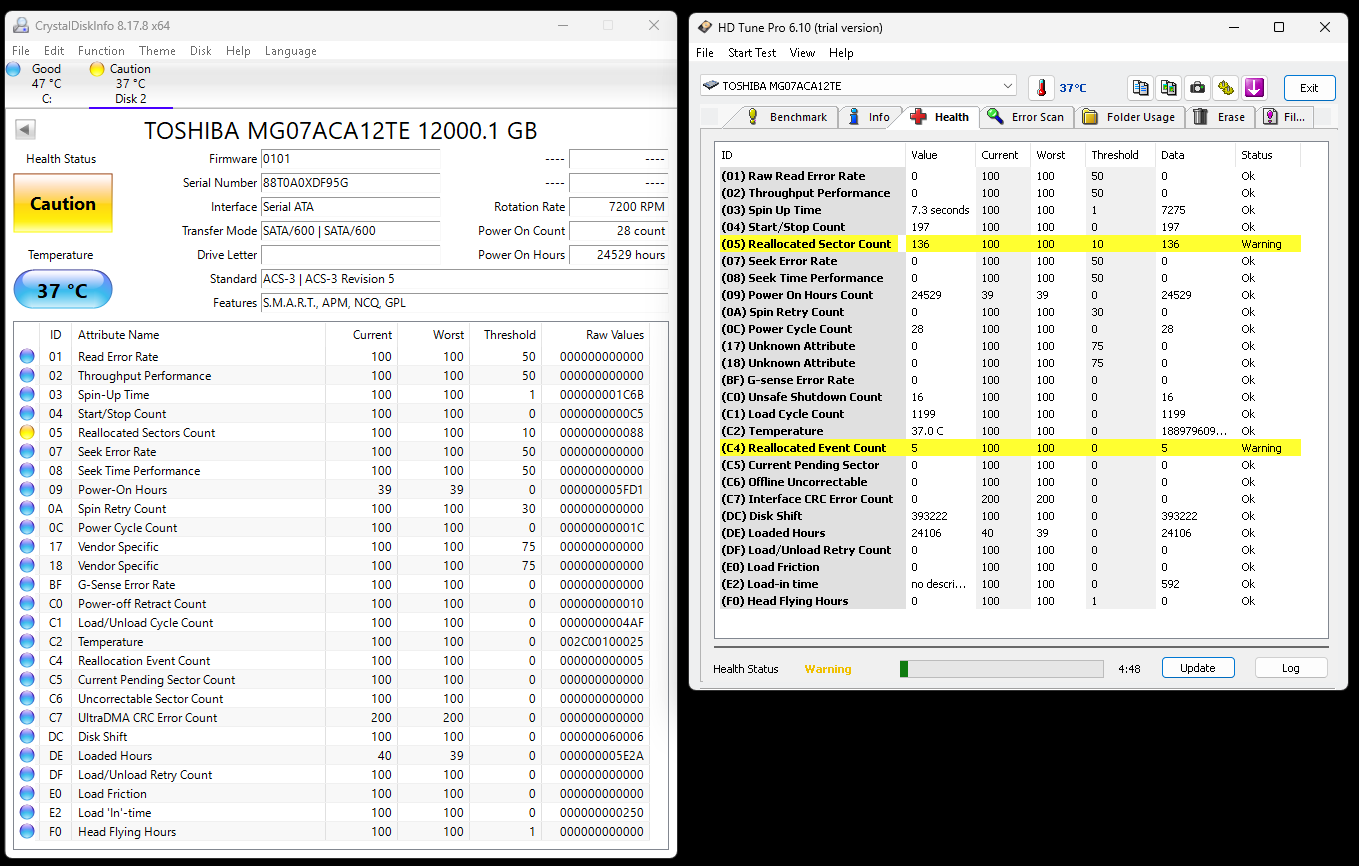The width and height of the screenshot is (1359, 866).
Task: Click the green update progress bar in HD Tune
Action: pos(1002,669)
